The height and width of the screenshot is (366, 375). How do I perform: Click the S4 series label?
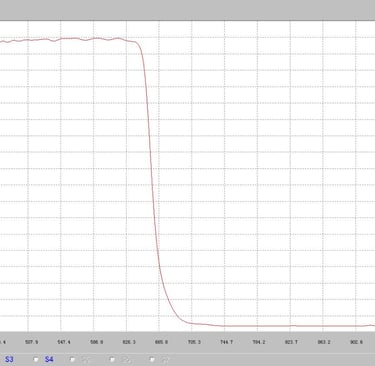pos(49,359)
